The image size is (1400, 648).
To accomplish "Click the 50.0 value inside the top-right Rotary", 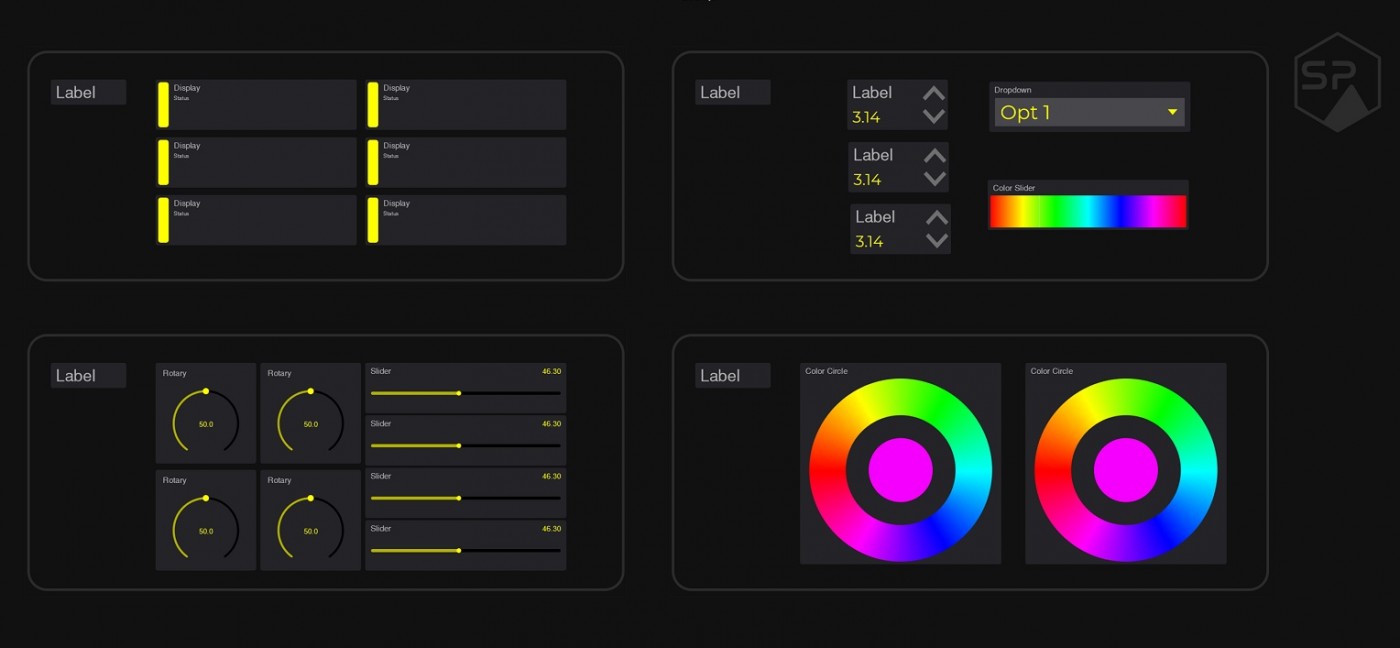I will [311, 424].
